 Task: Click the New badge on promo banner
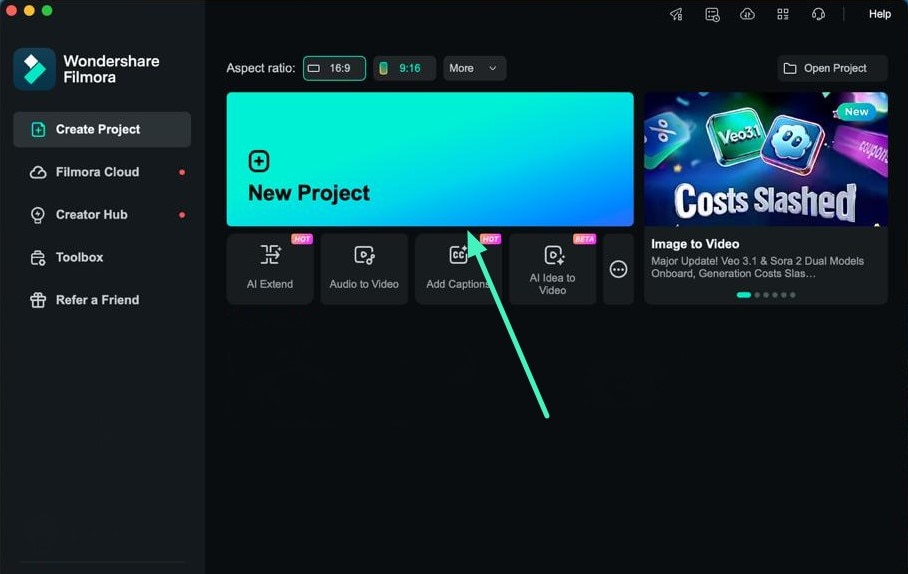point(856,112)
